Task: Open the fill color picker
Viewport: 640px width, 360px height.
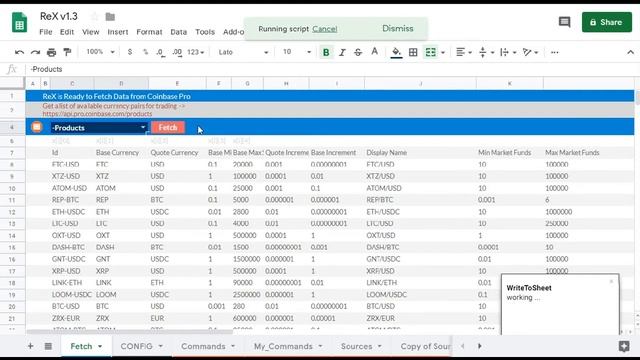Action: coord(396,52)
